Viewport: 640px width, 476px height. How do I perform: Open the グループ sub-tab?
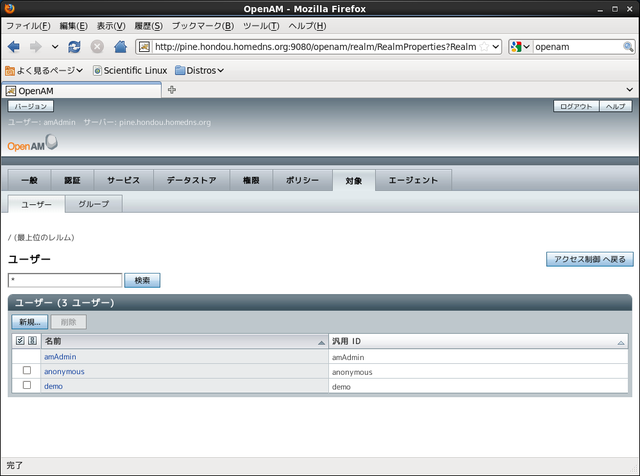click(x=94, y=203)
